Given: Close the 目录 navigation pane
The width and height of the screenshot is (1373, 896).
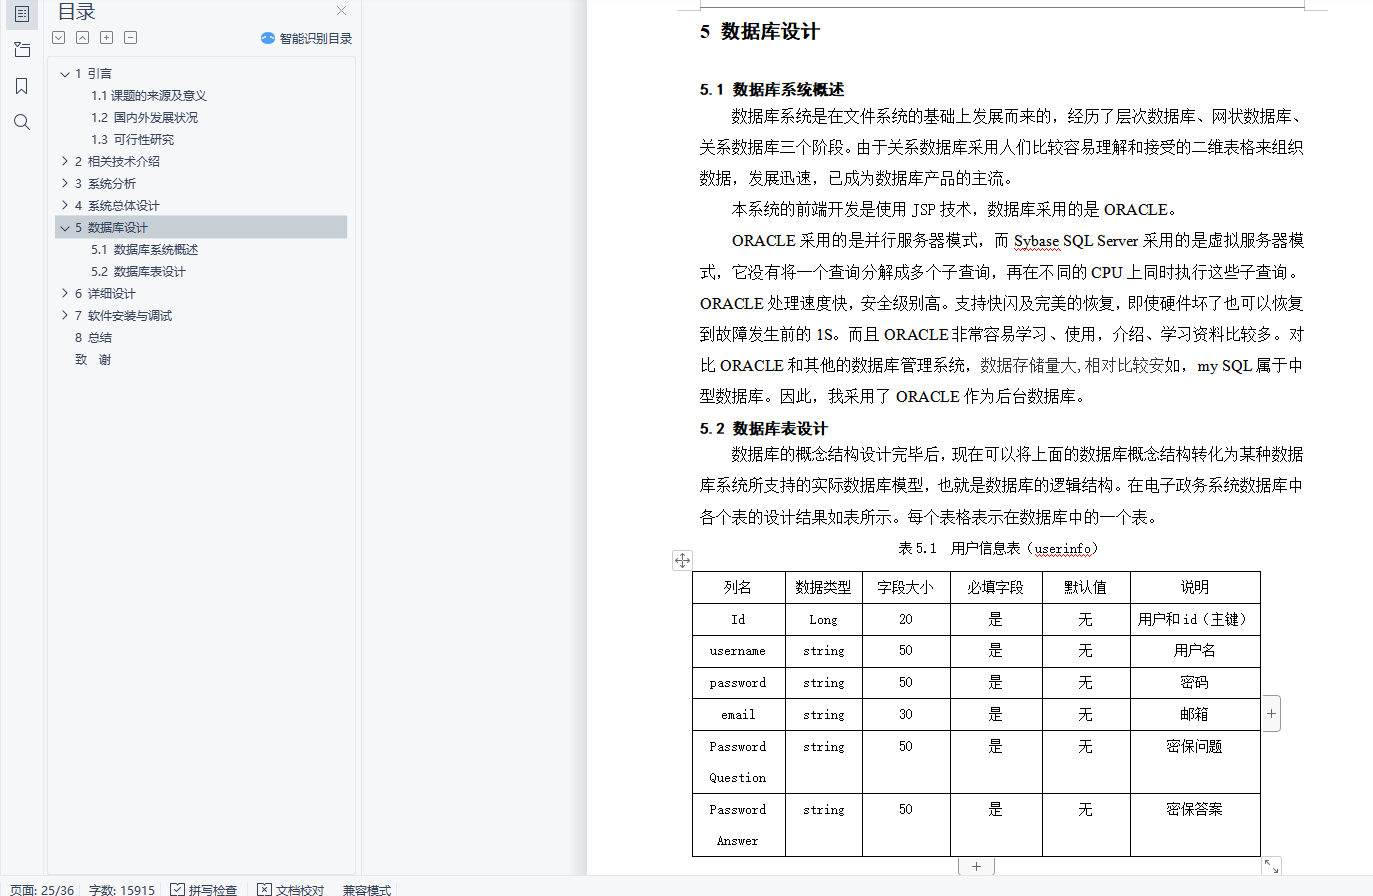Looking at the screenshot, I should (342, 11).
